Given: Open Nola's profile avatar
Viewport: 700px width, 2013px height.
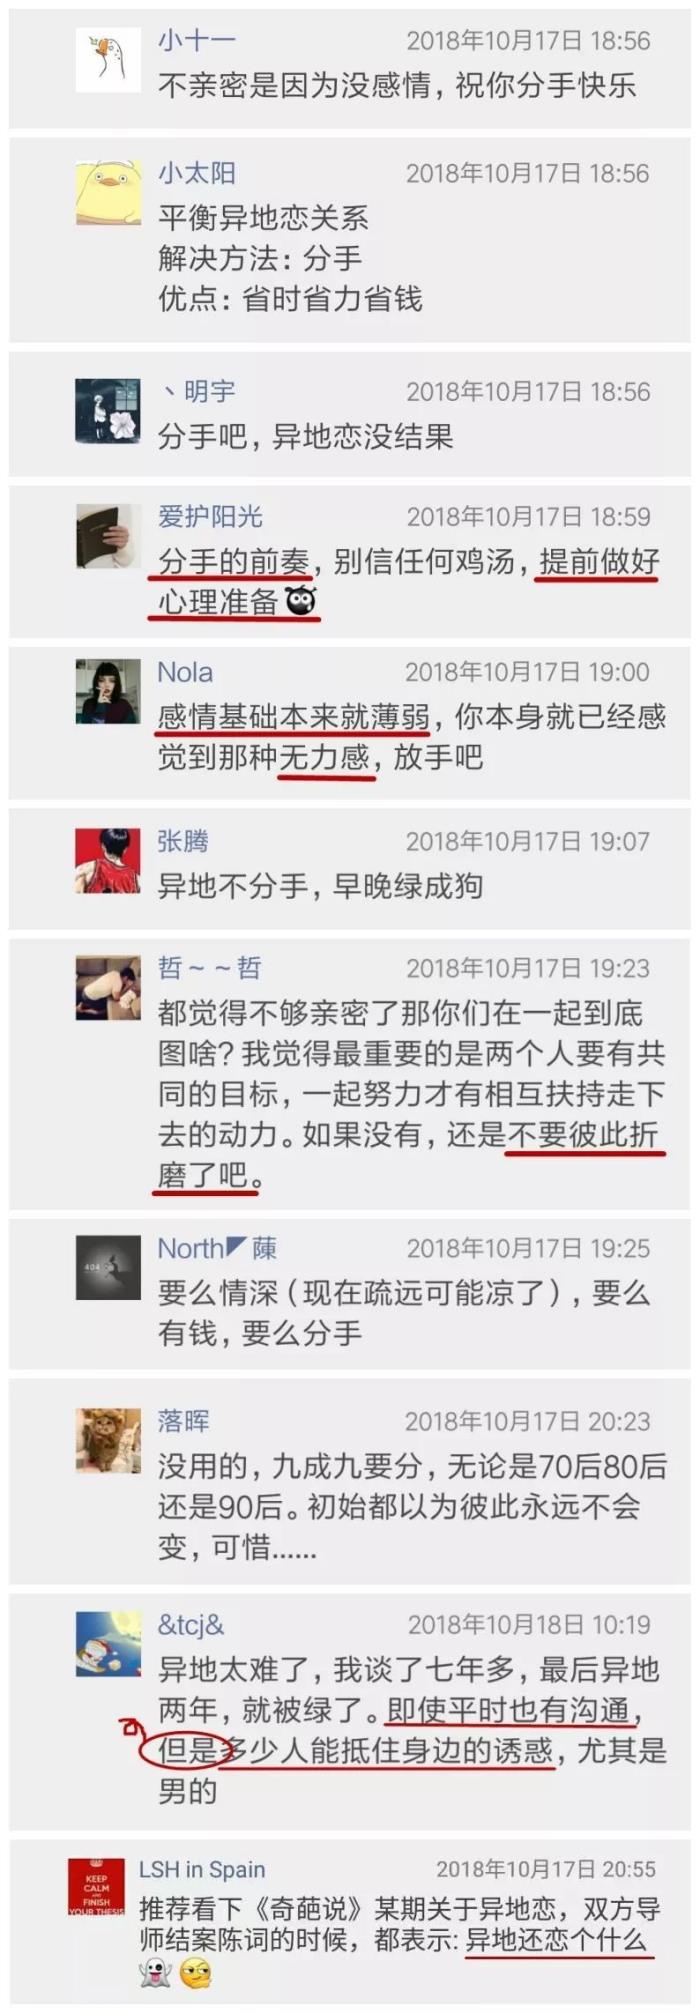Looking at the screenshot, I should 108,691.
